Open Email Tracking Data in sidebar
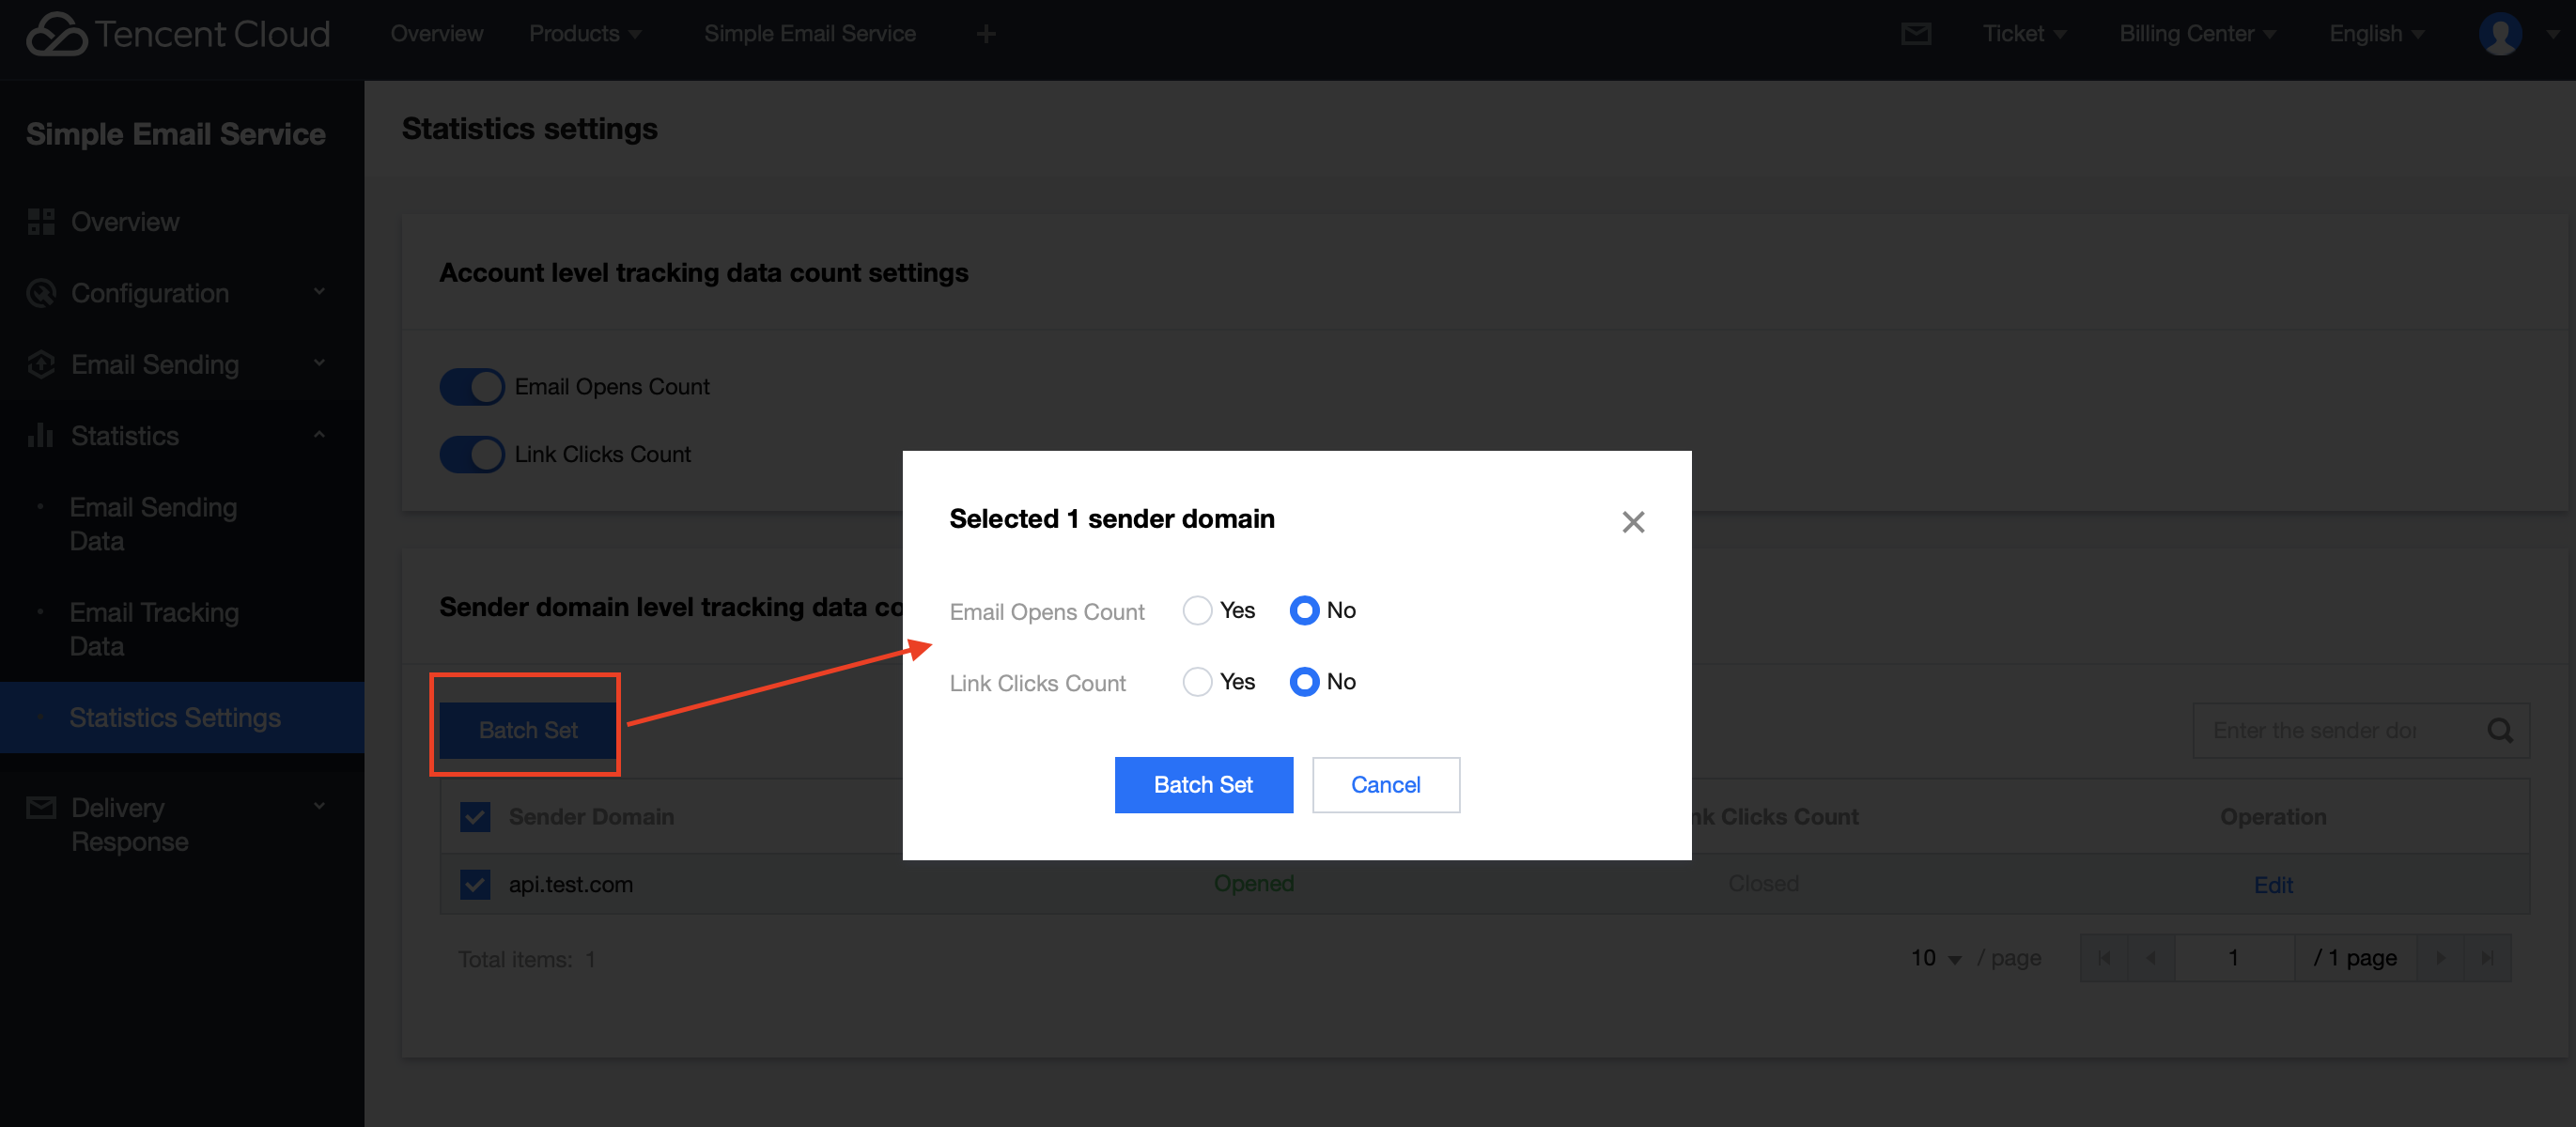This screenshot has width=2576, height=1127. tap(154, 629)
